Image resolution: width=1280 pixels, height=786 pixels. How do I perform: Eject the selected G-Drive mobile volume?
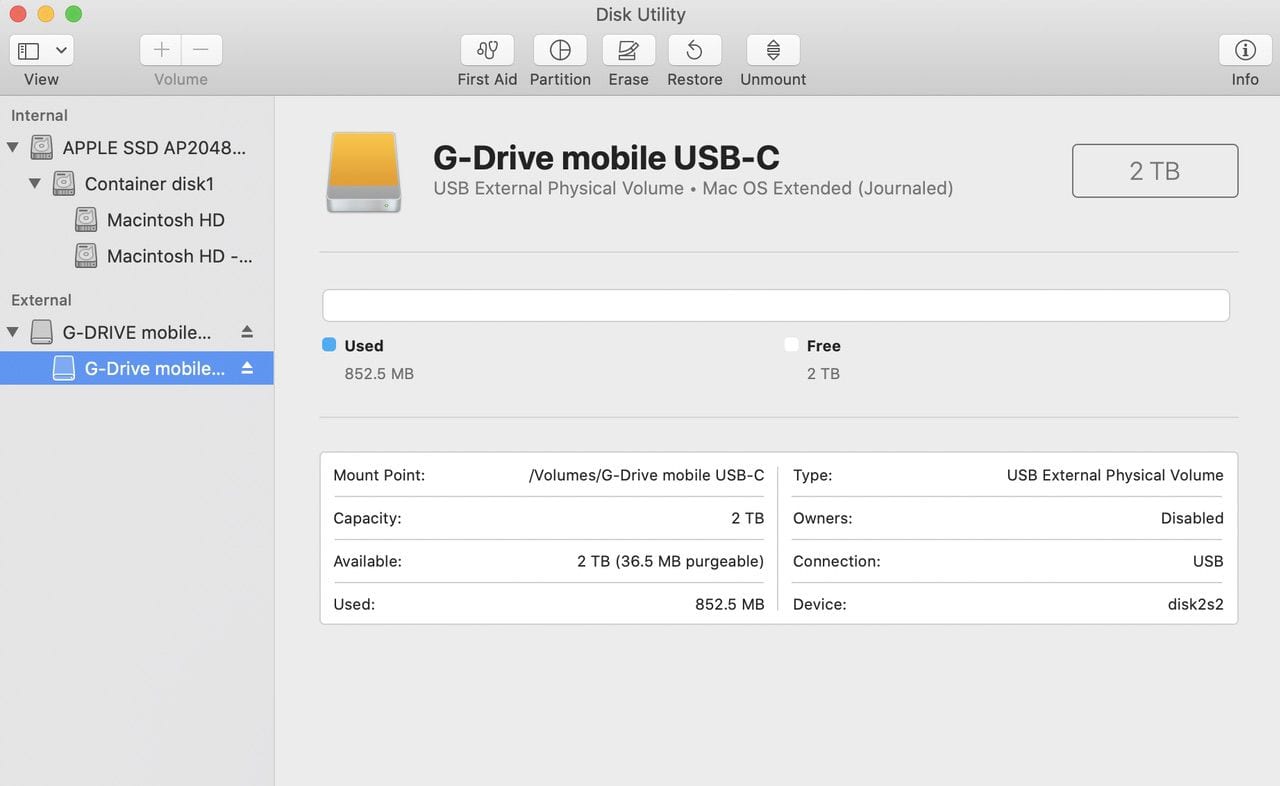click(x=247, y=369)
